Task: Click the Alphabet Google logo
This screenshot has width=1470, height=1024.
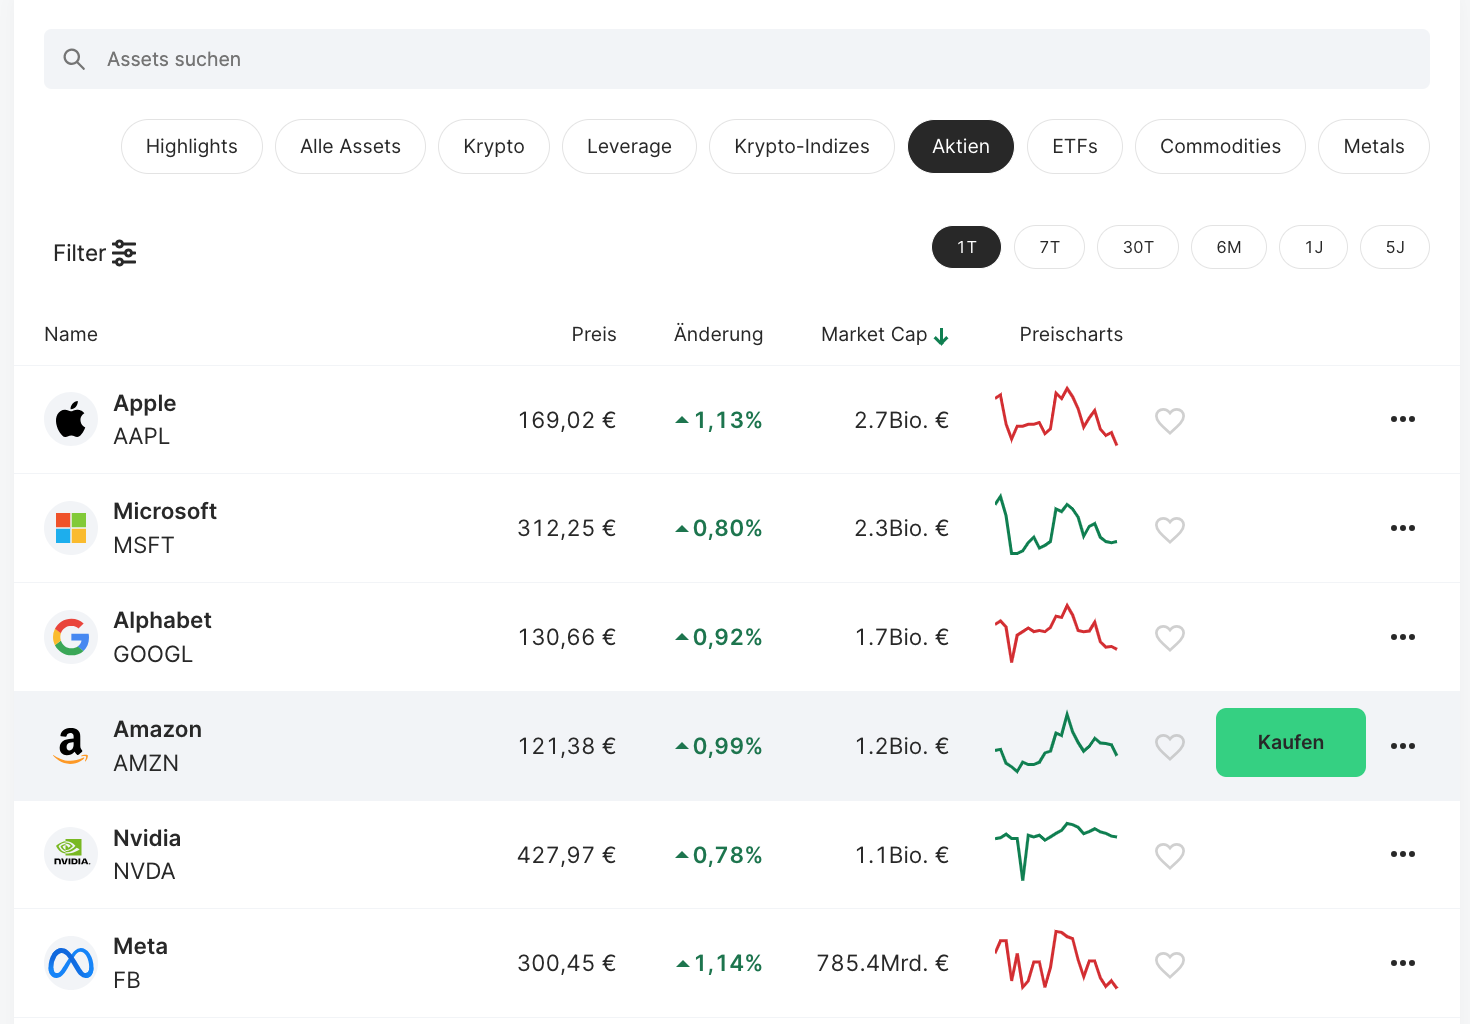Action: [x=71, y=637]
